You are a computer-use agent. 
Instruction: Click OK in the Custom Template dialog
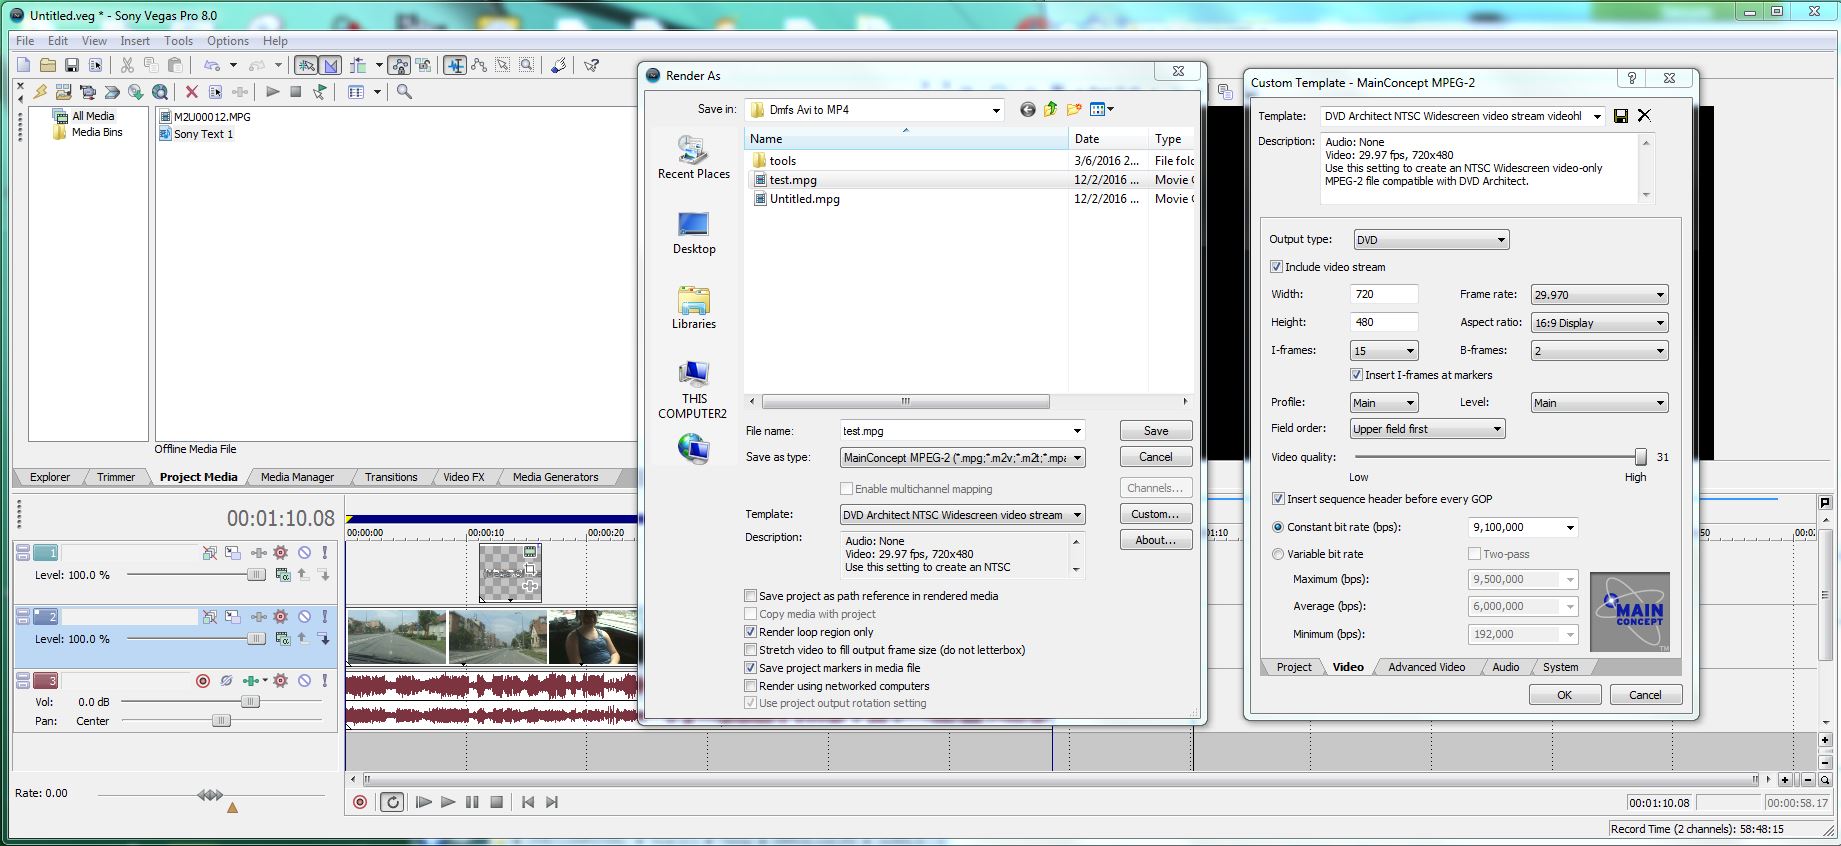click(1565, 695)
